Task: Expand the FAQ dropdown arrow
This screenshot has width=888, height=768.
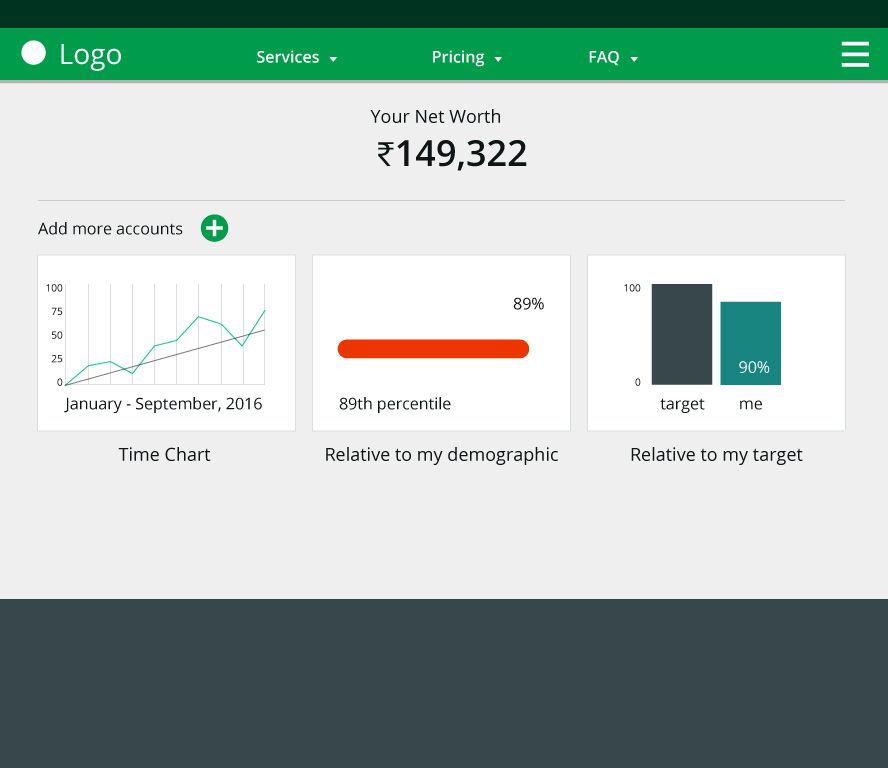Action: (x=634, y=59)
